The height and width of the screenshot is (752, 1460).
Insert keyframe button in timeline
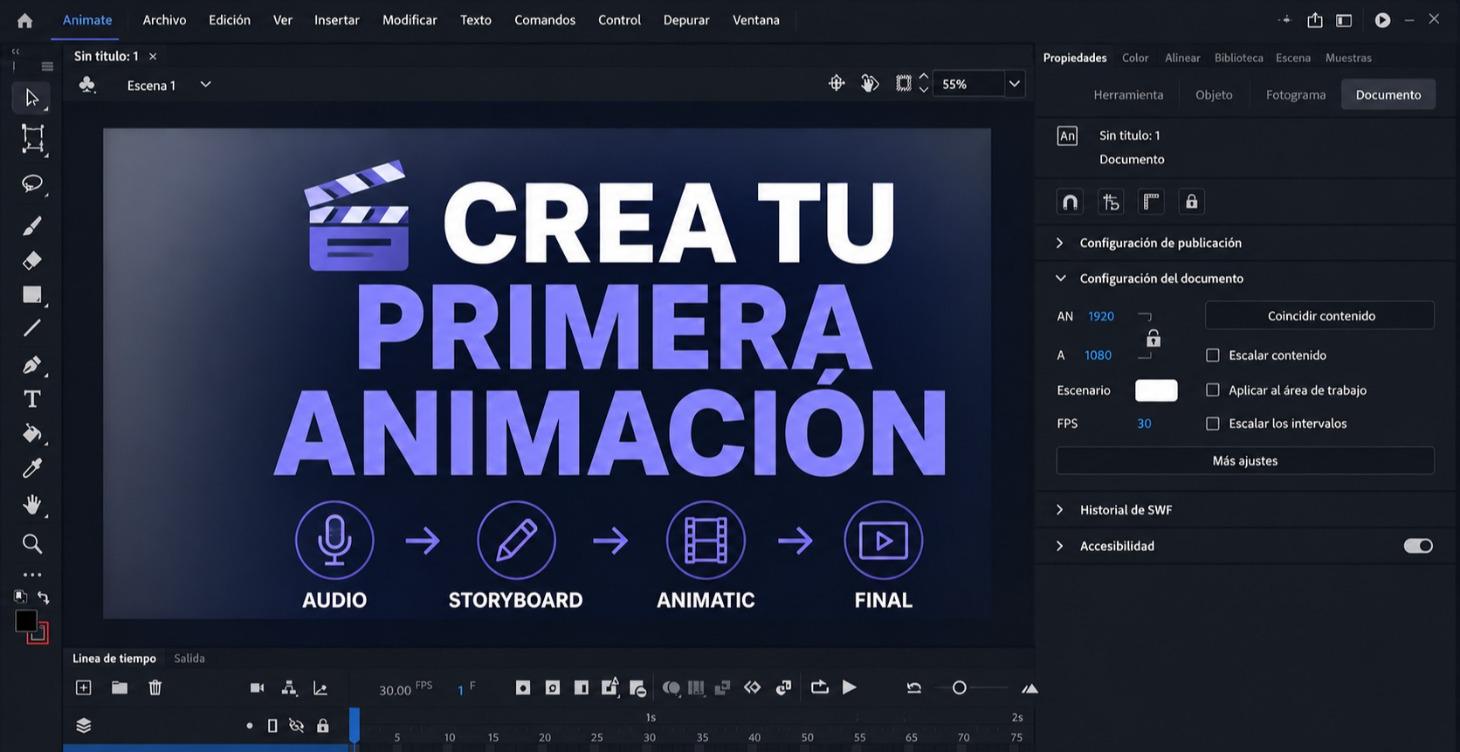tap(522, 688)
